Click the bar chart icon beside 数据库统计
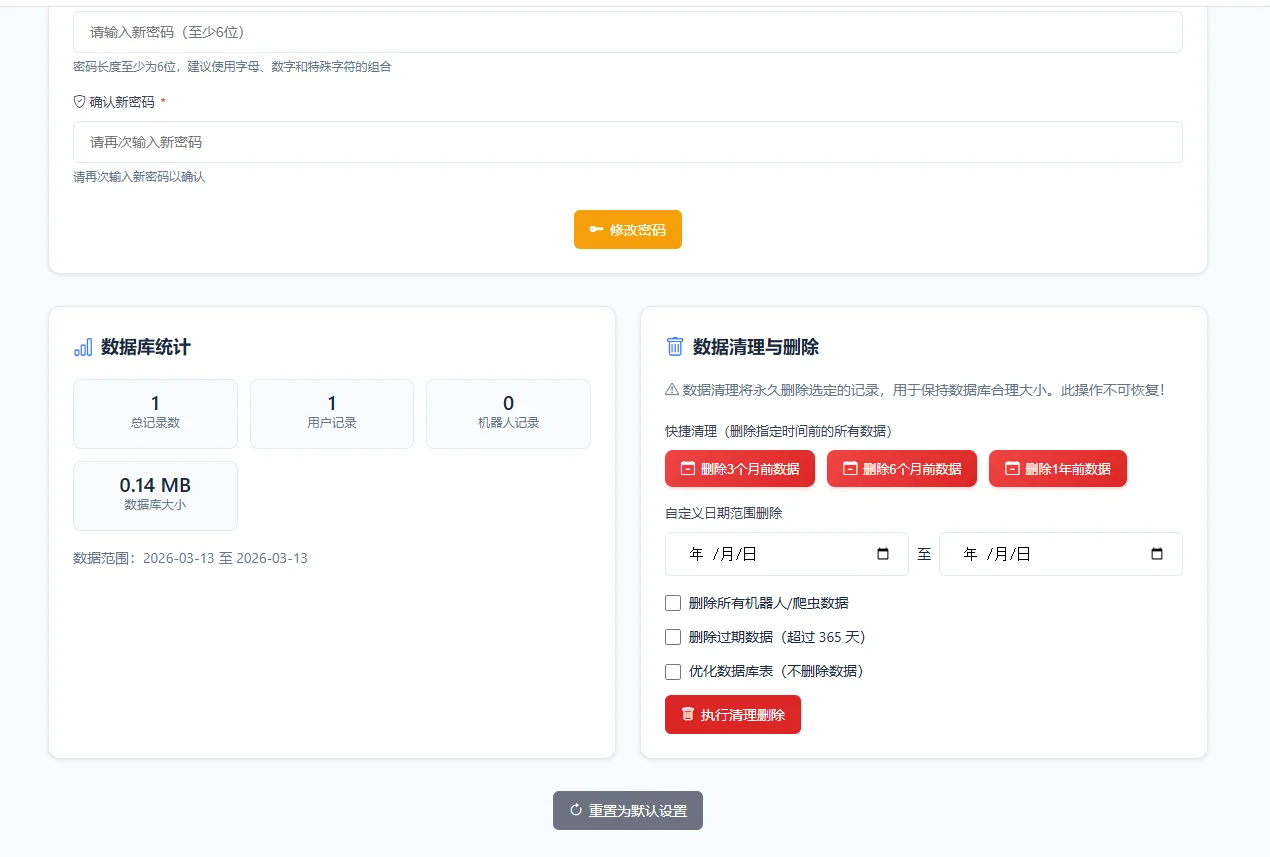The image size is (1270, 857). (83, 347)
